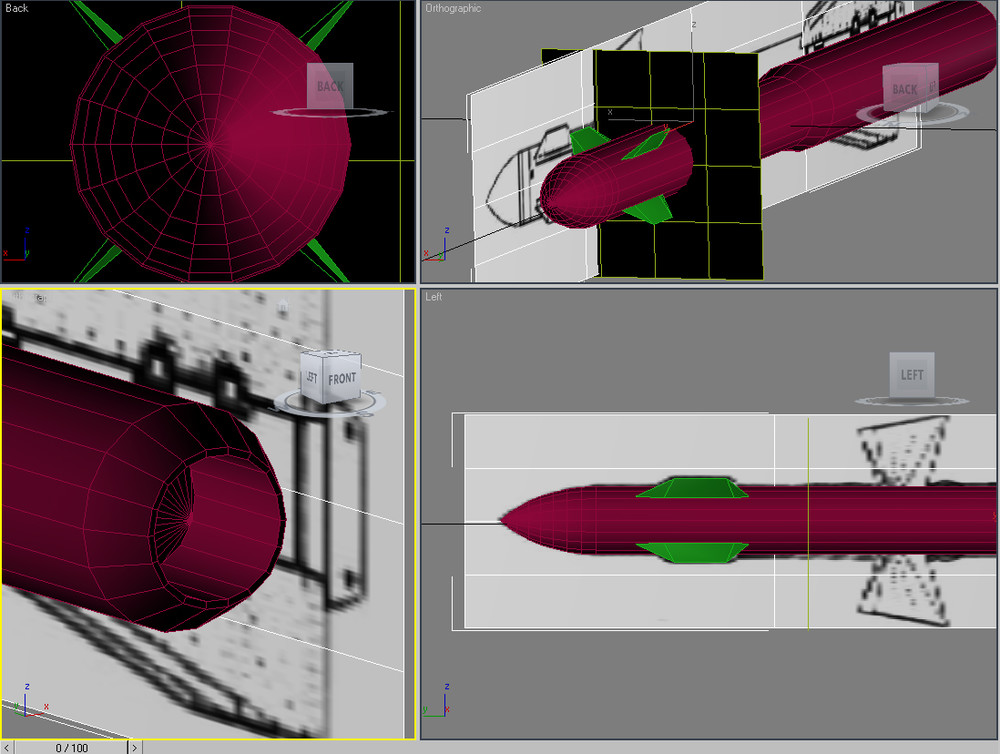Click the ViewCube compass ring in Orthographic viewport
Viewport: 1000px width, 754px height.
click(912, 115)
